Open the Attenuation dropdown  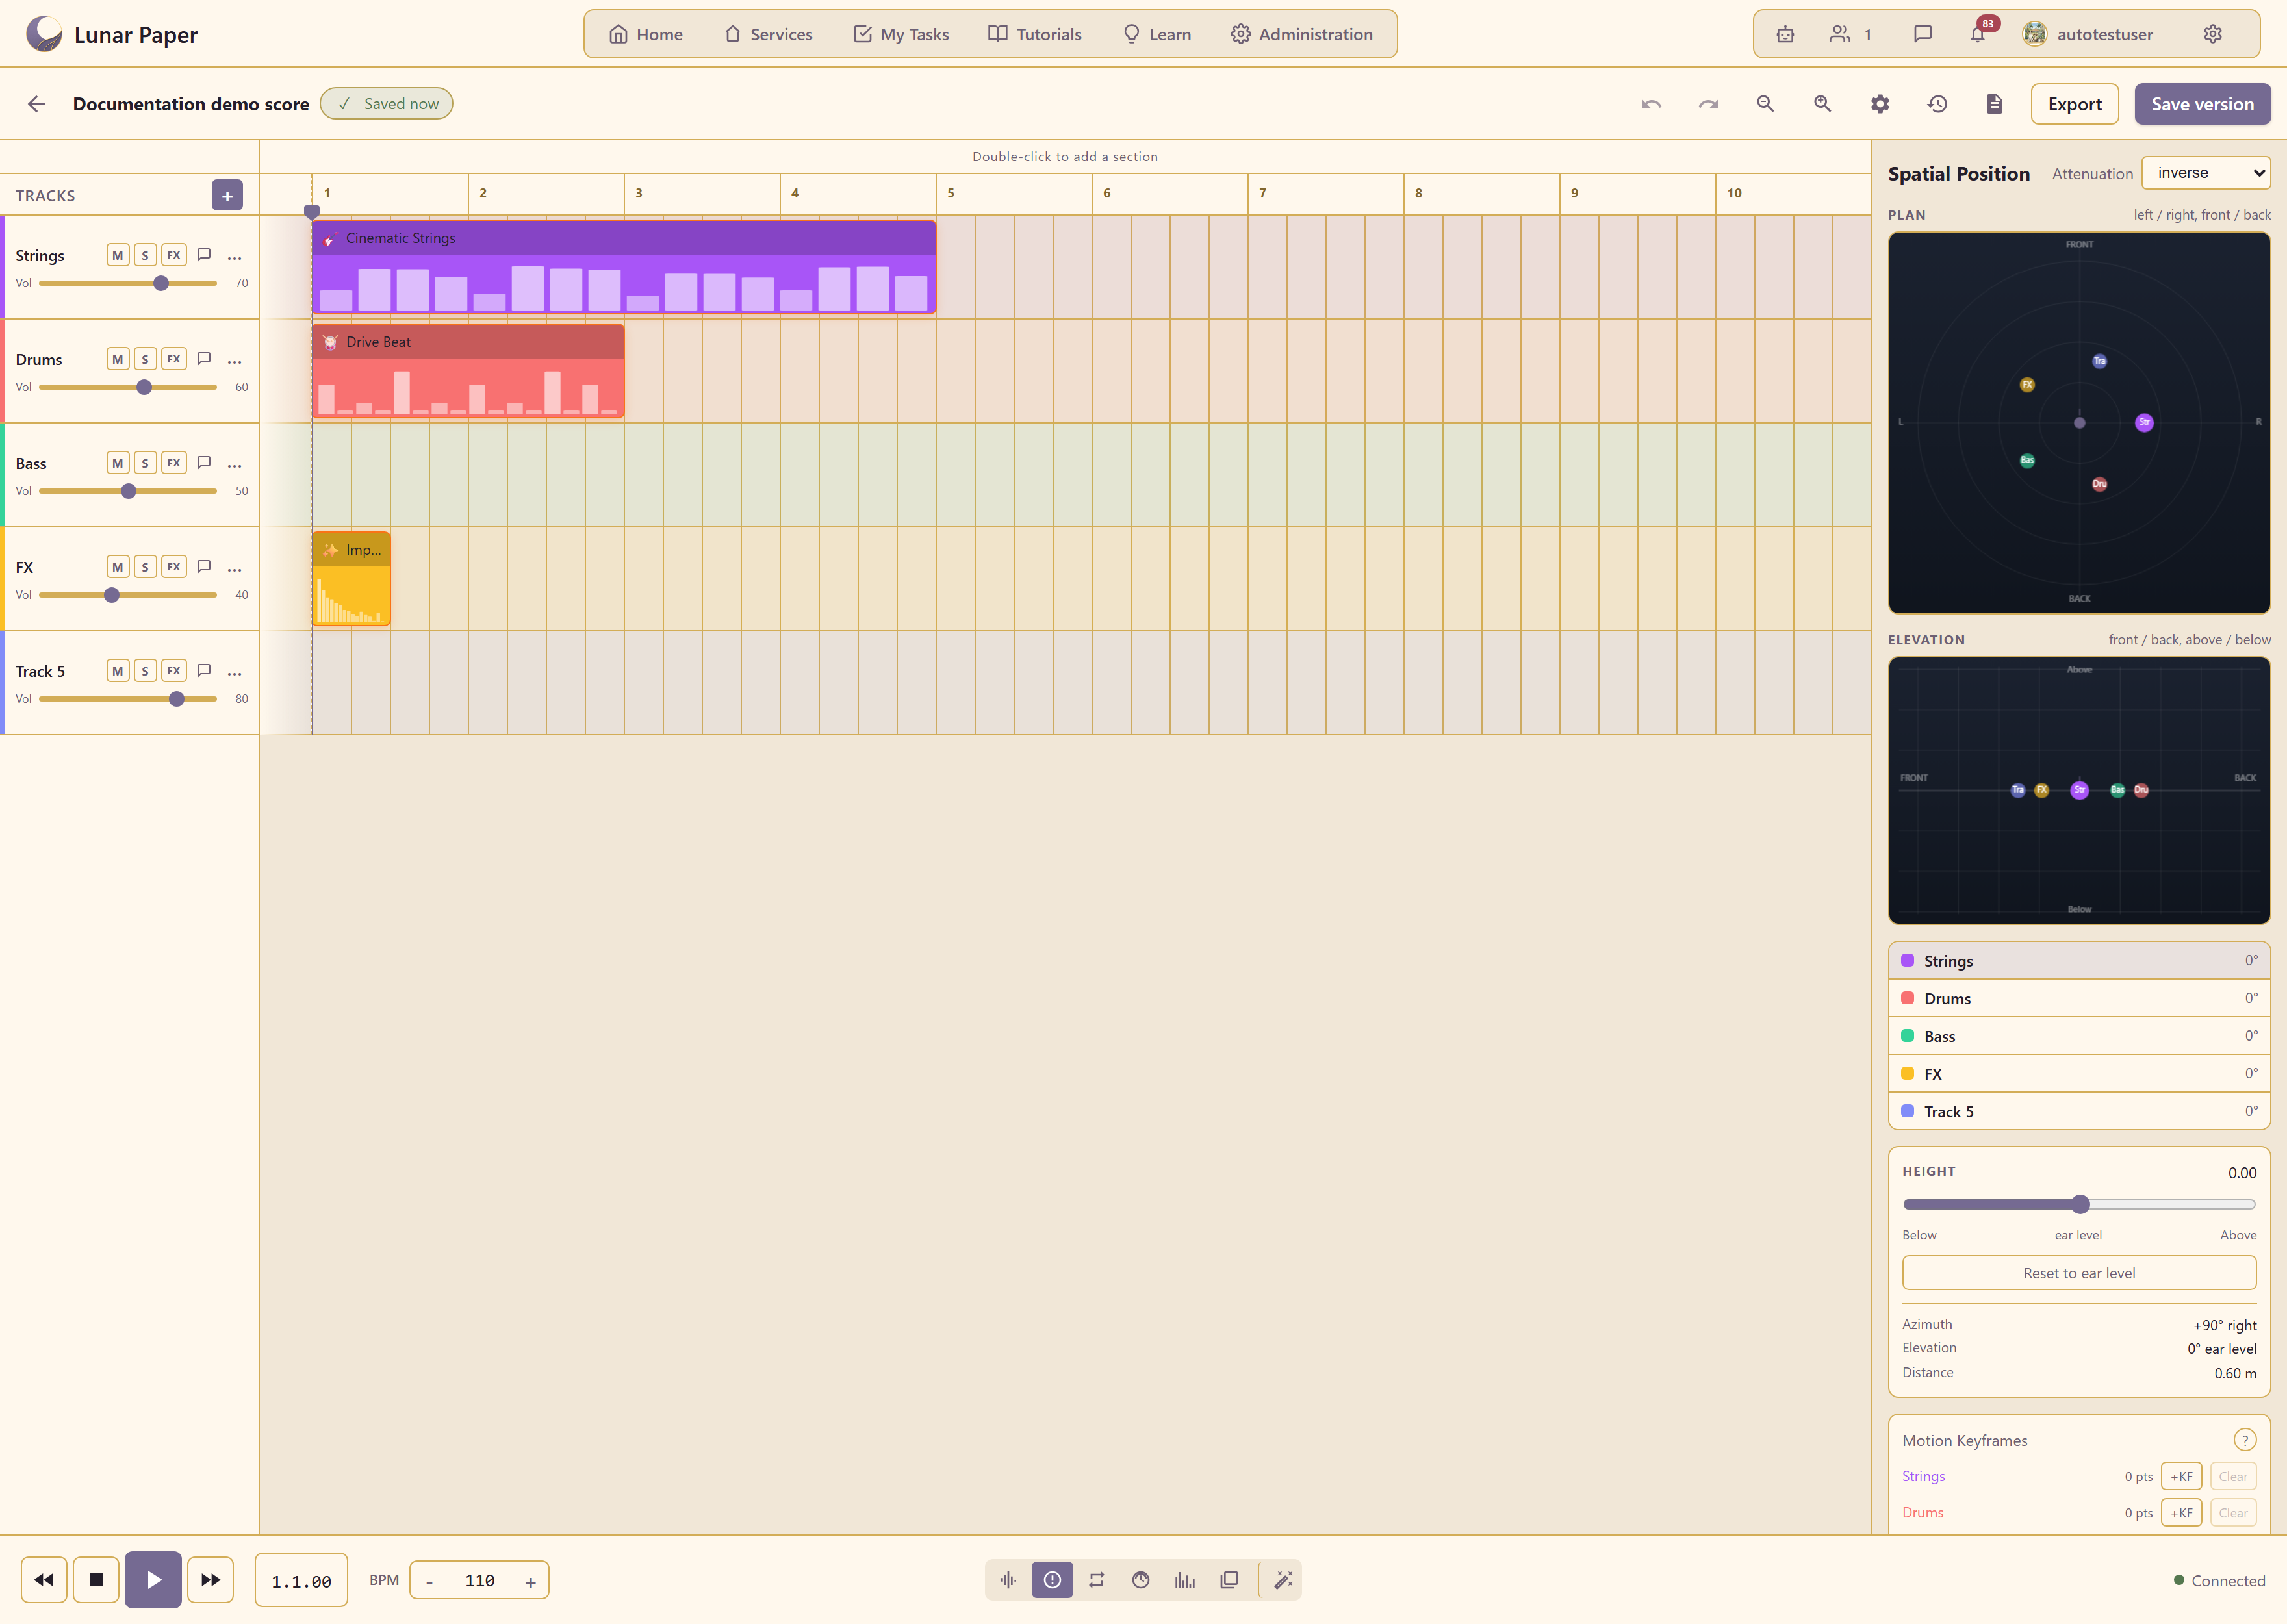click(2206, 173)
